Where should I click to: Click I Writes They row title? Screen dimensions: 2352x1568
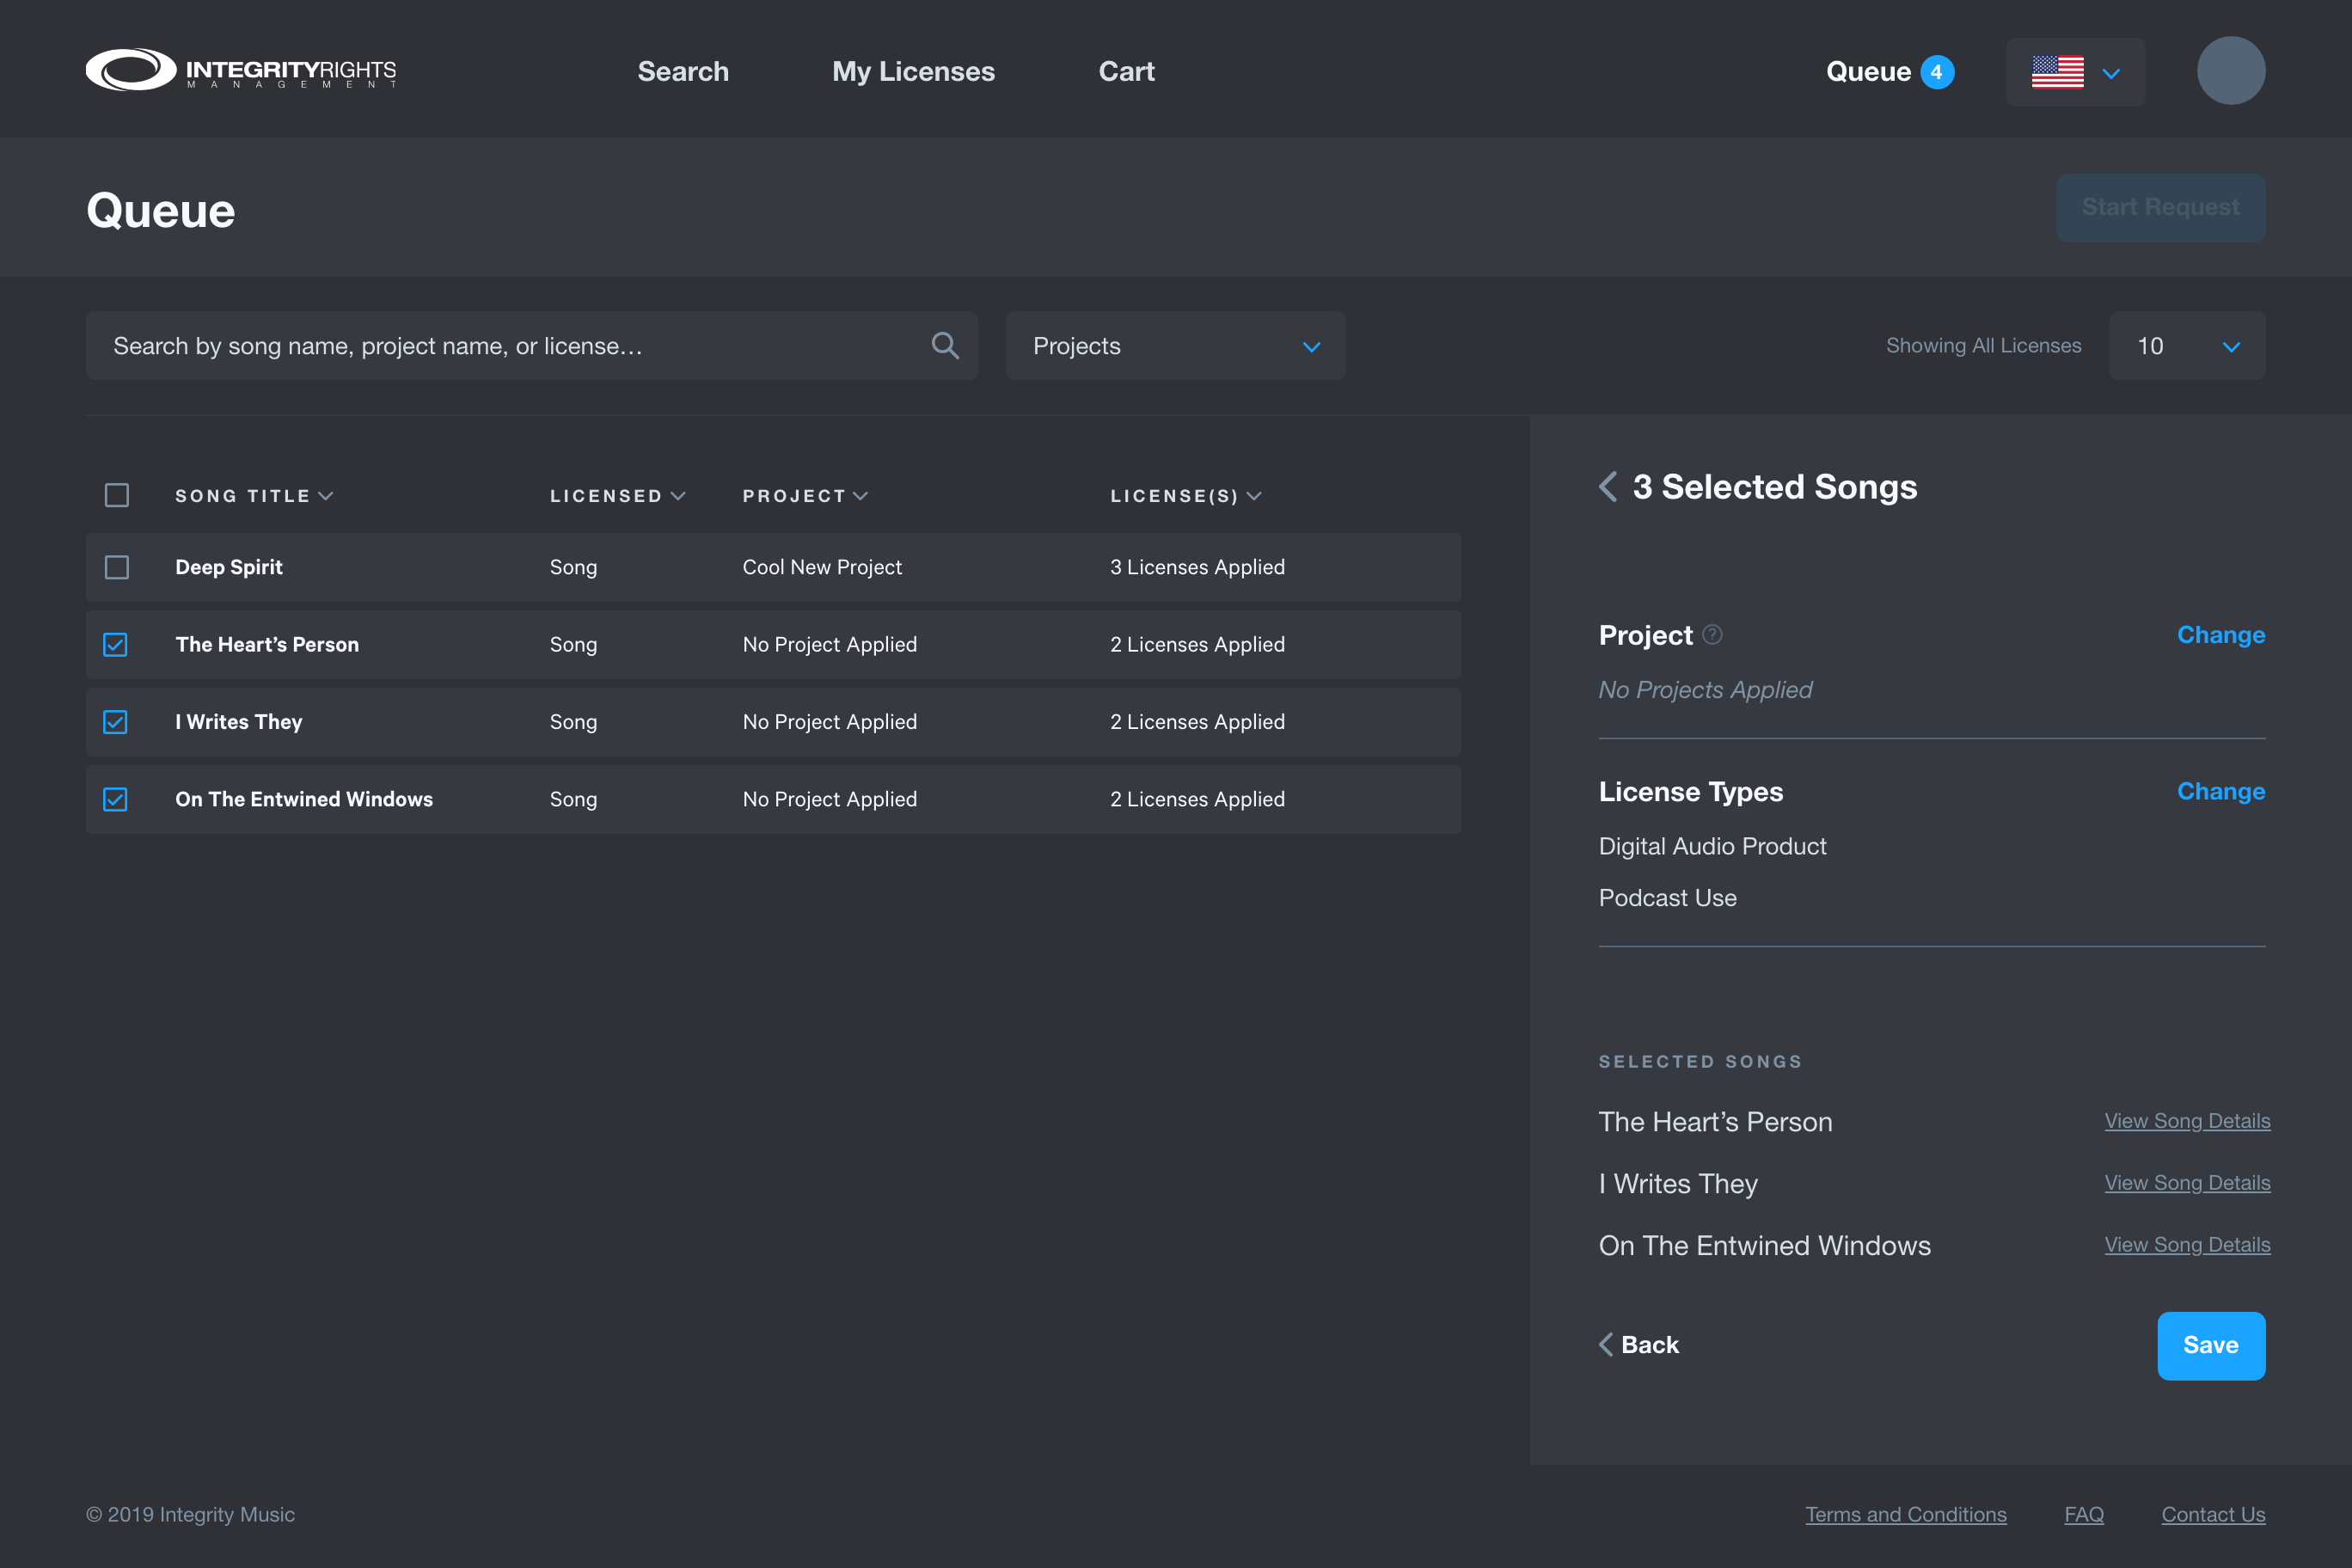click(x=239, y=722)
